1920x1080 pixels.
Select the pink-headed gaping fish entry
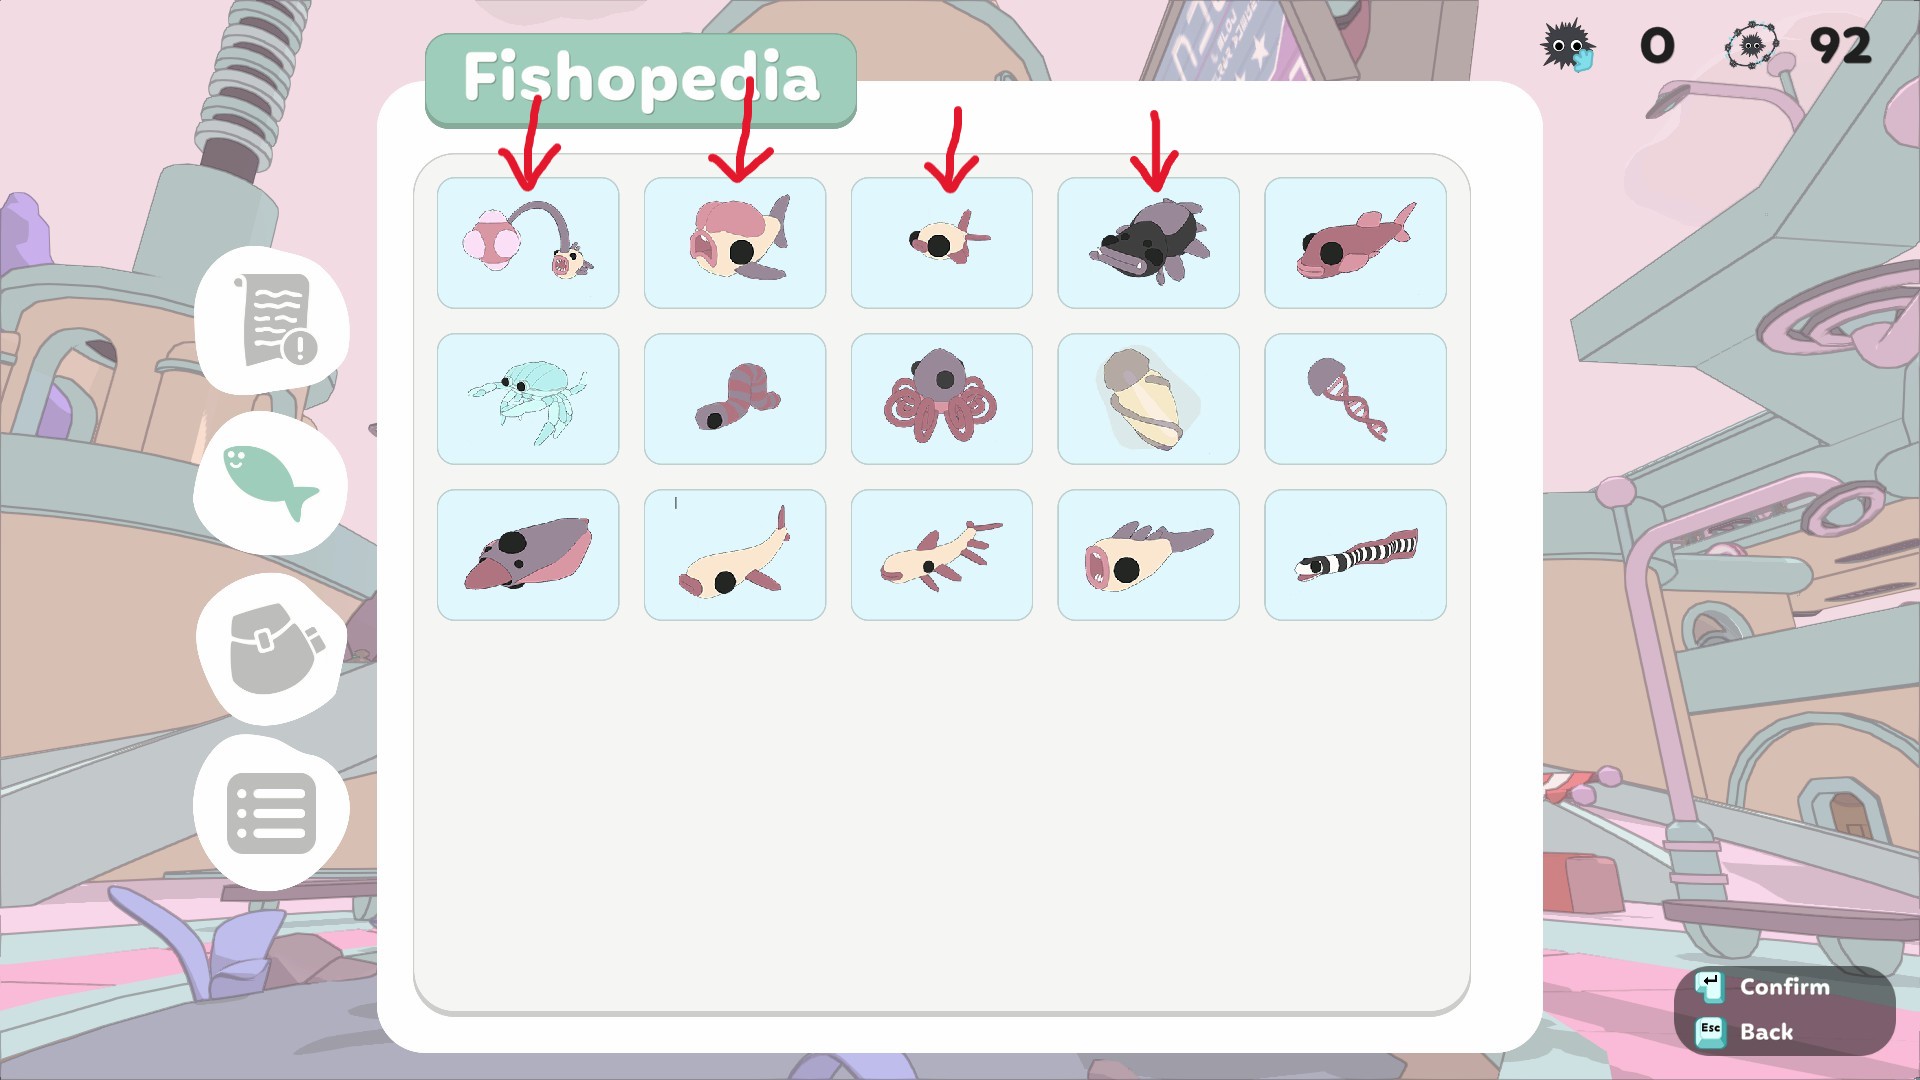click(735, 243)
